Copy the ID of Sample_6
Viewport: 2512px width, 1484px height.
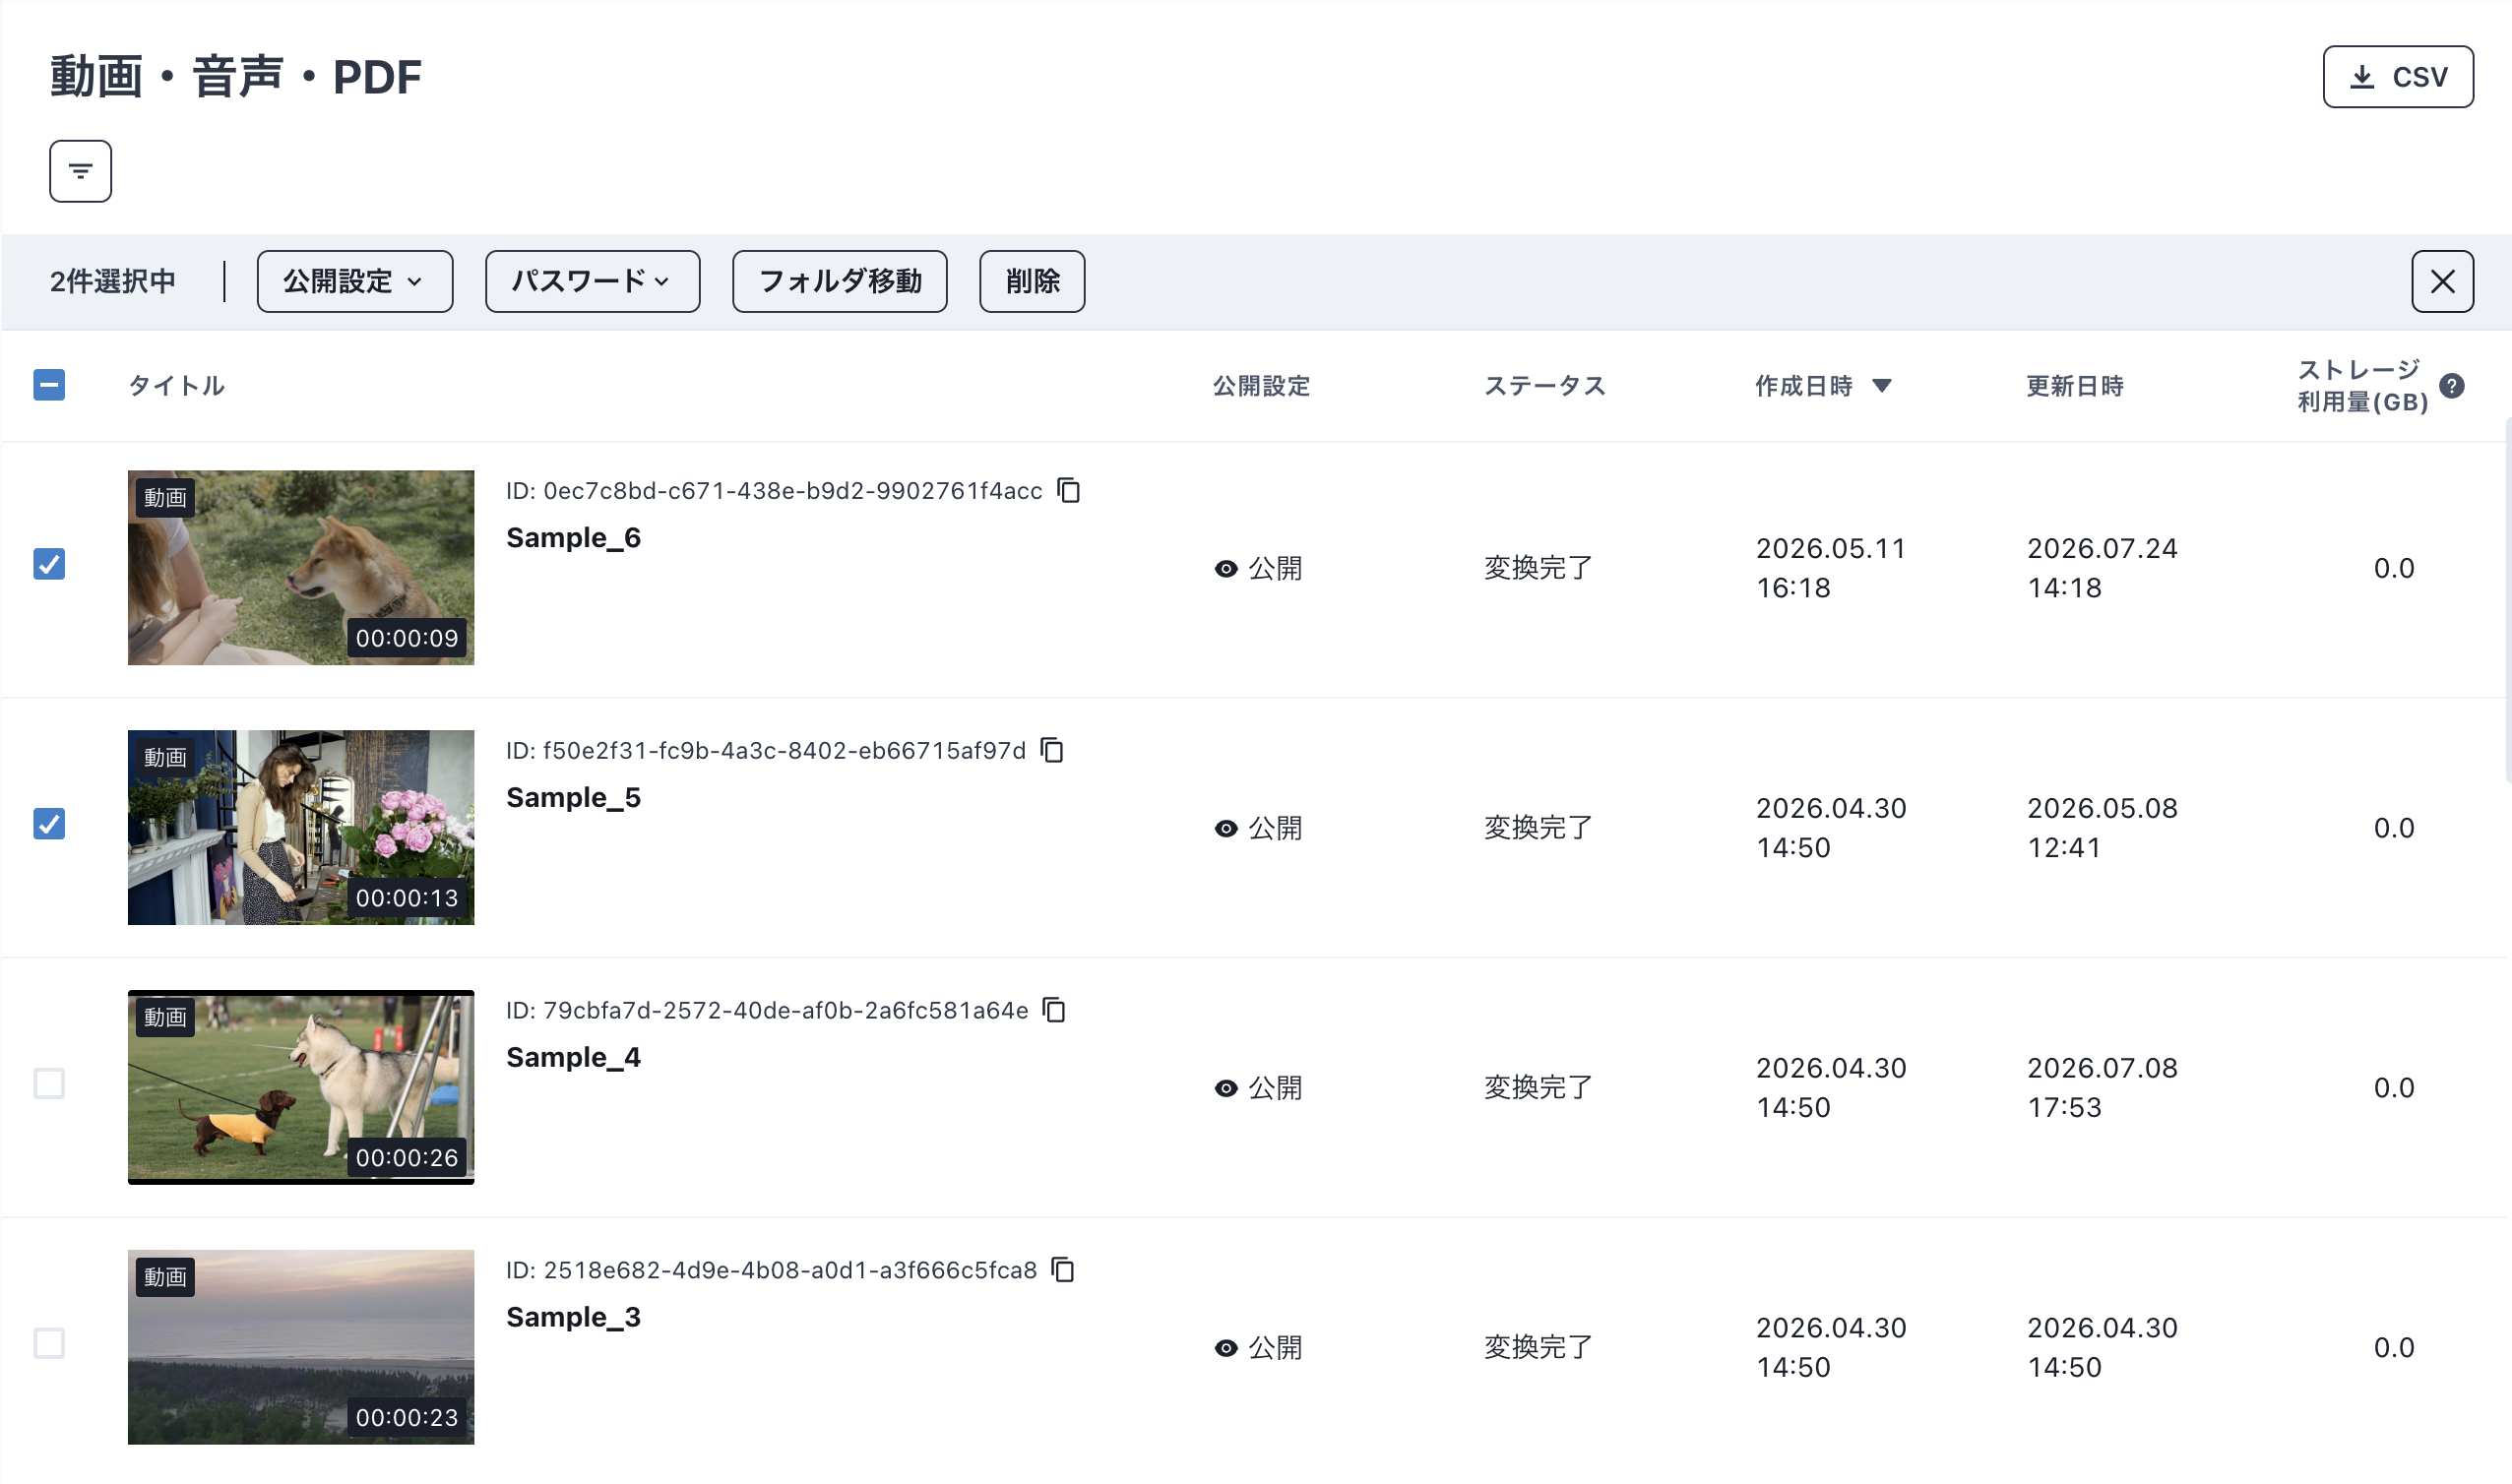1068,490
